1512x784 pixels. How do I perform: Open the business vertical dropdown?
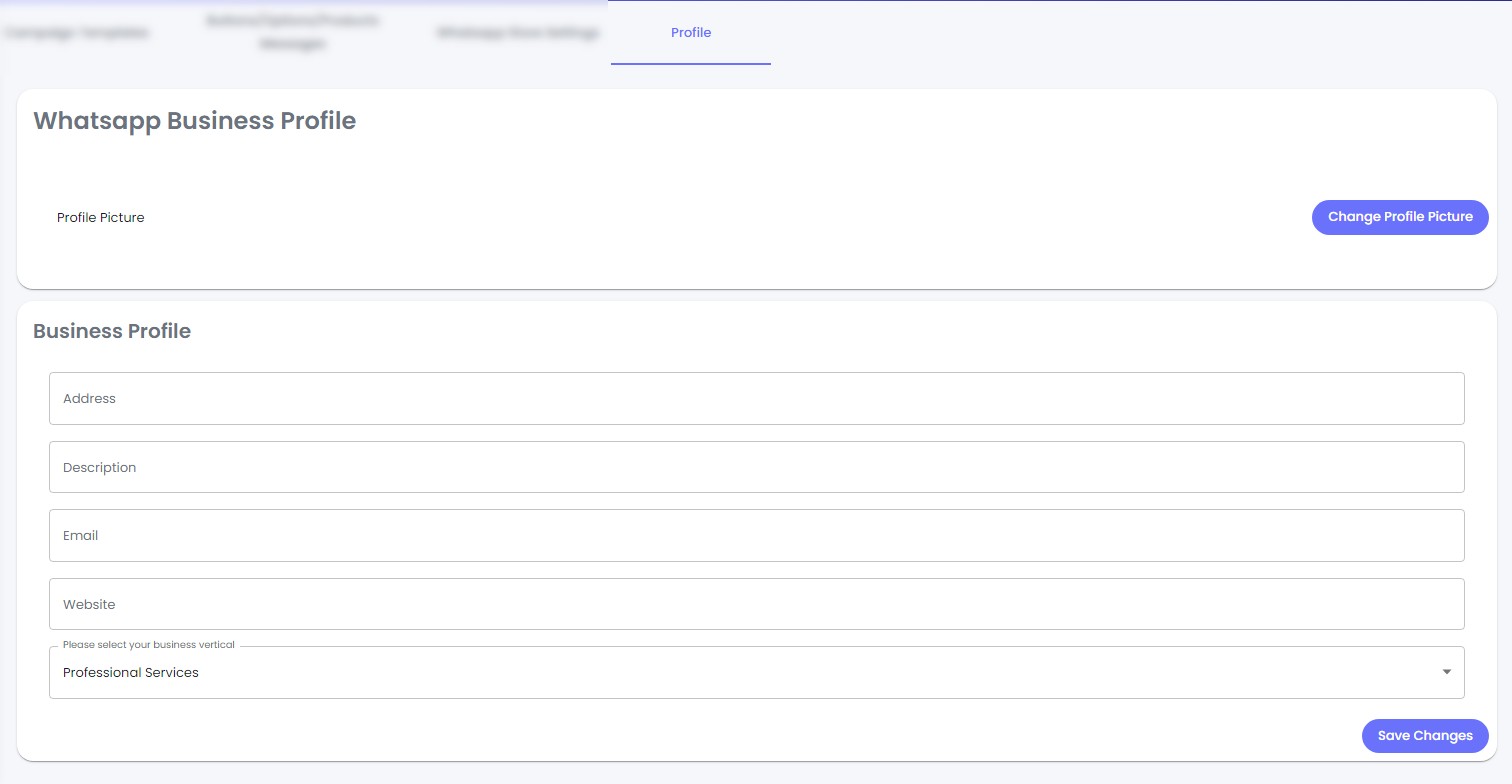pyautogui.click(x=757, y=672)
